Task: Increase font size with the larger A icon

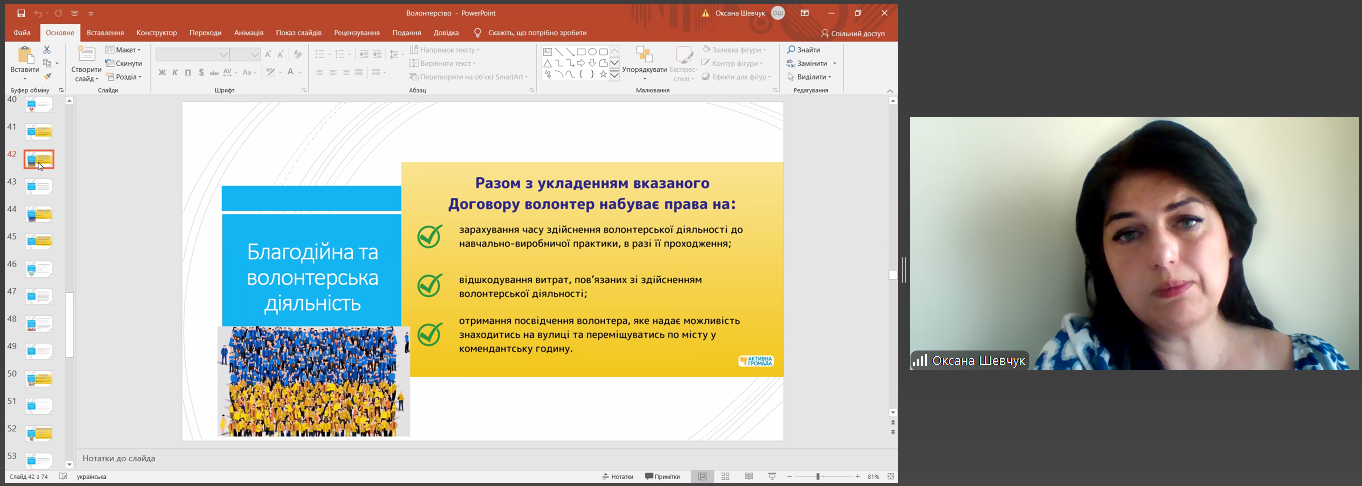Action: click(269, 54)
